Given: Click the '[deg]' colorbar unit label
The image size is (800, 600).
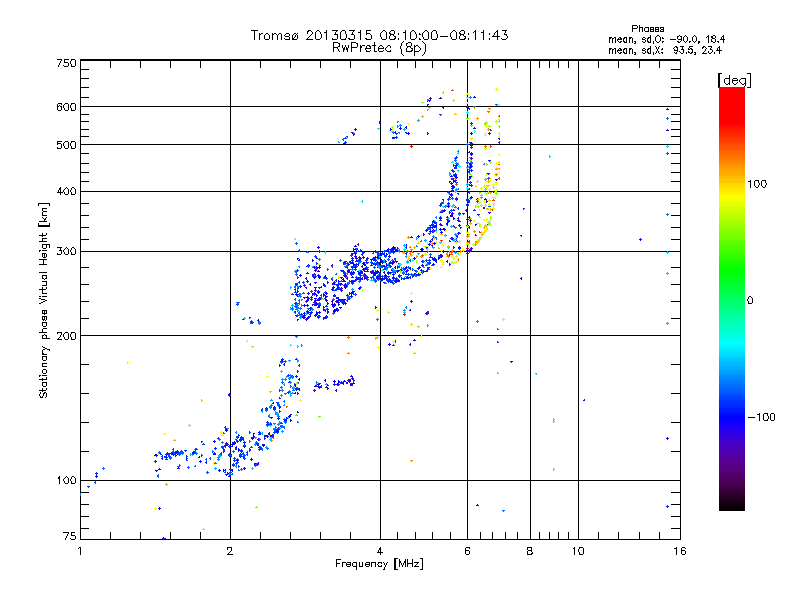Looking at the screenshot, I should click(x=734, y=80).
